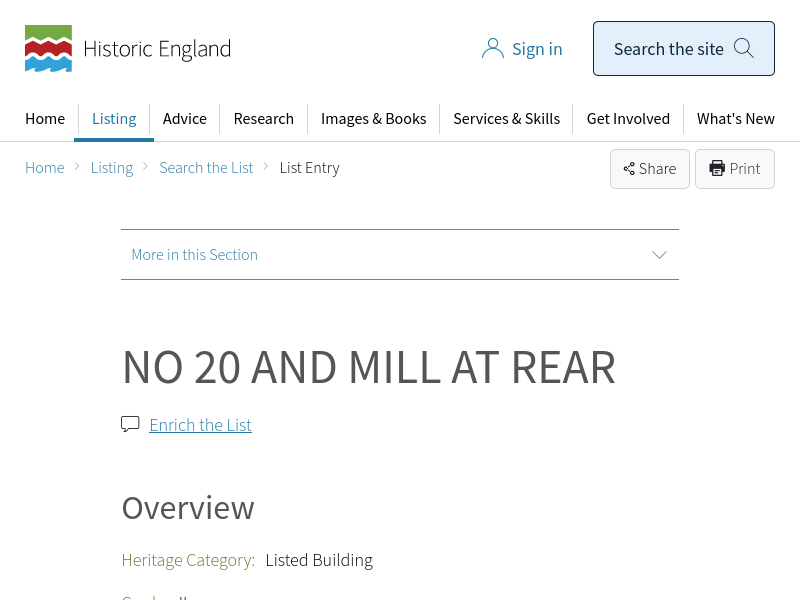Open the Get Involved menu
800x600 pixels.
(628, 118)
